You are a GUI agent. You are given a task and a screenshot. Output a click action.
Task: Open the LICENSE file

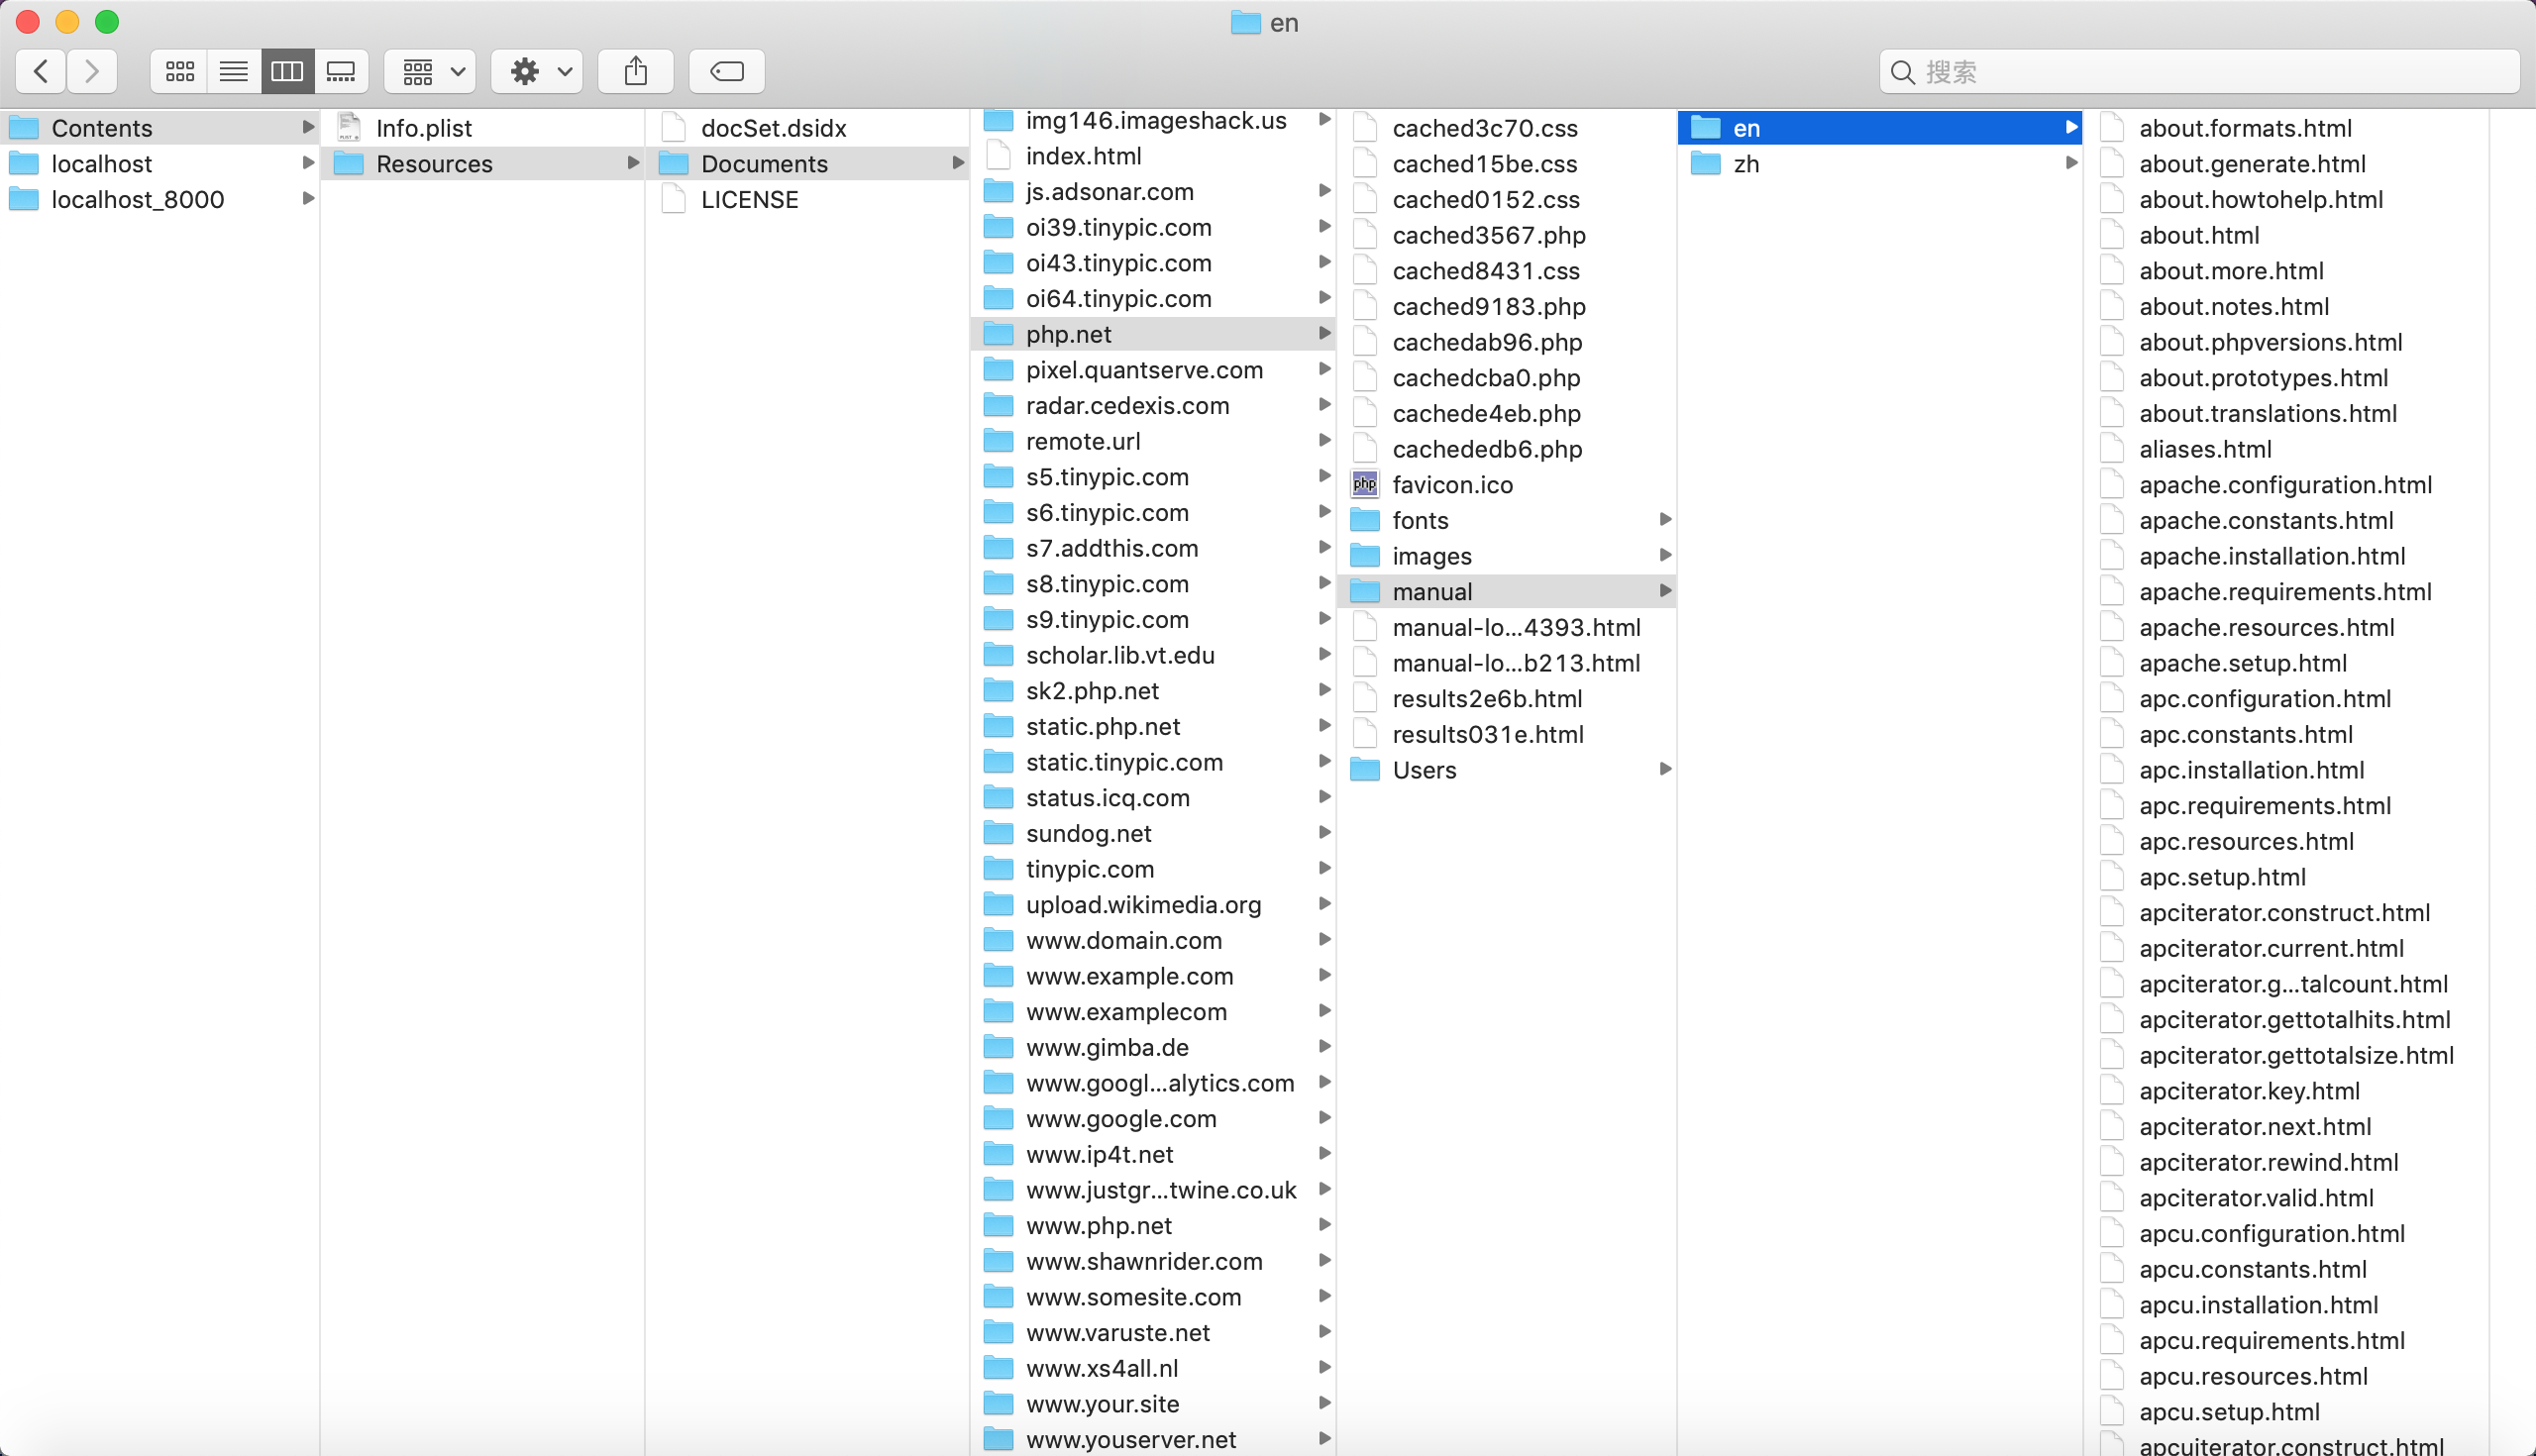point(749,200)
